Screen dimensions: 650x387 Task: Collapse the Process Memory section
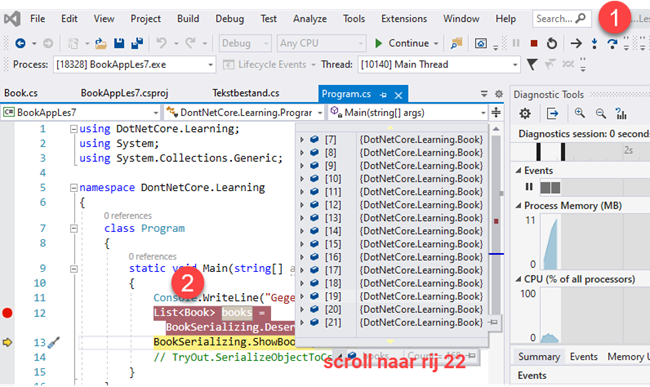click(x=518, y=206)
